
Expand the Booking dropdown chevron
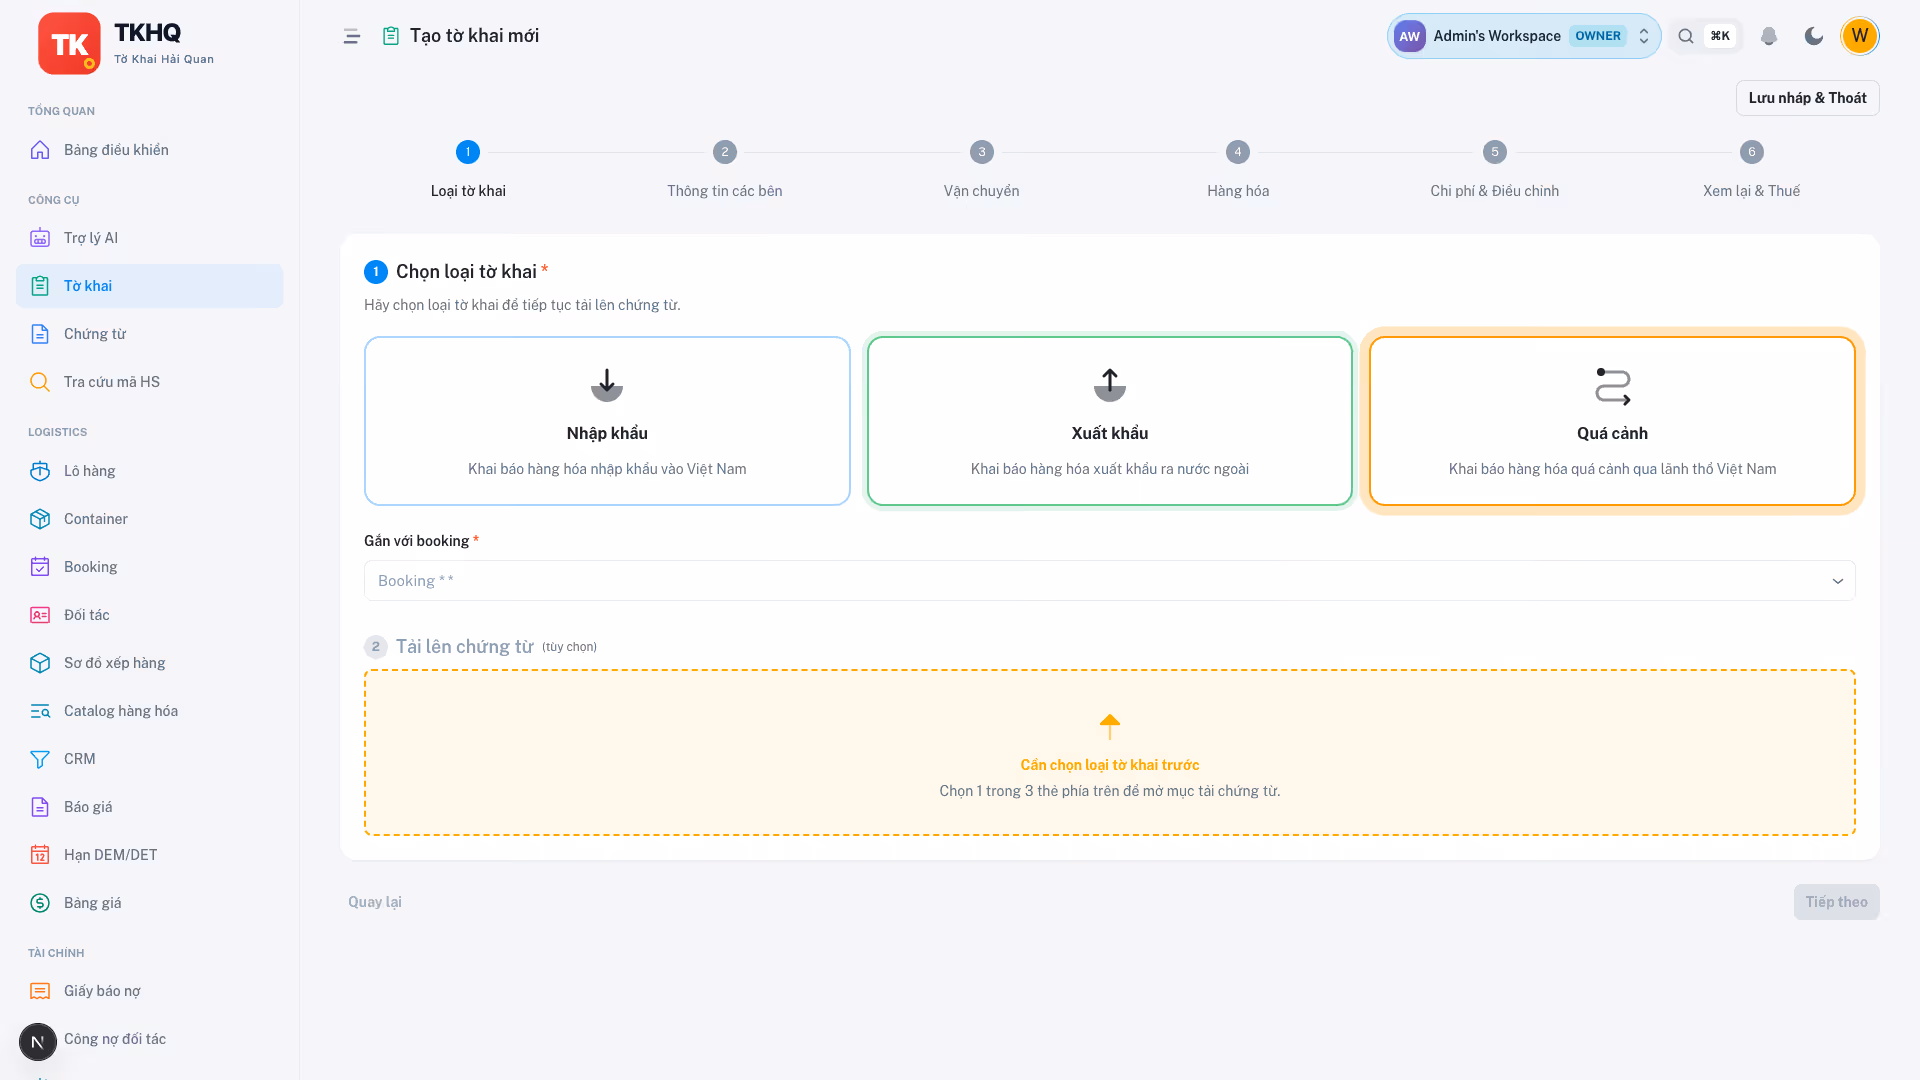pos(1838,581)
